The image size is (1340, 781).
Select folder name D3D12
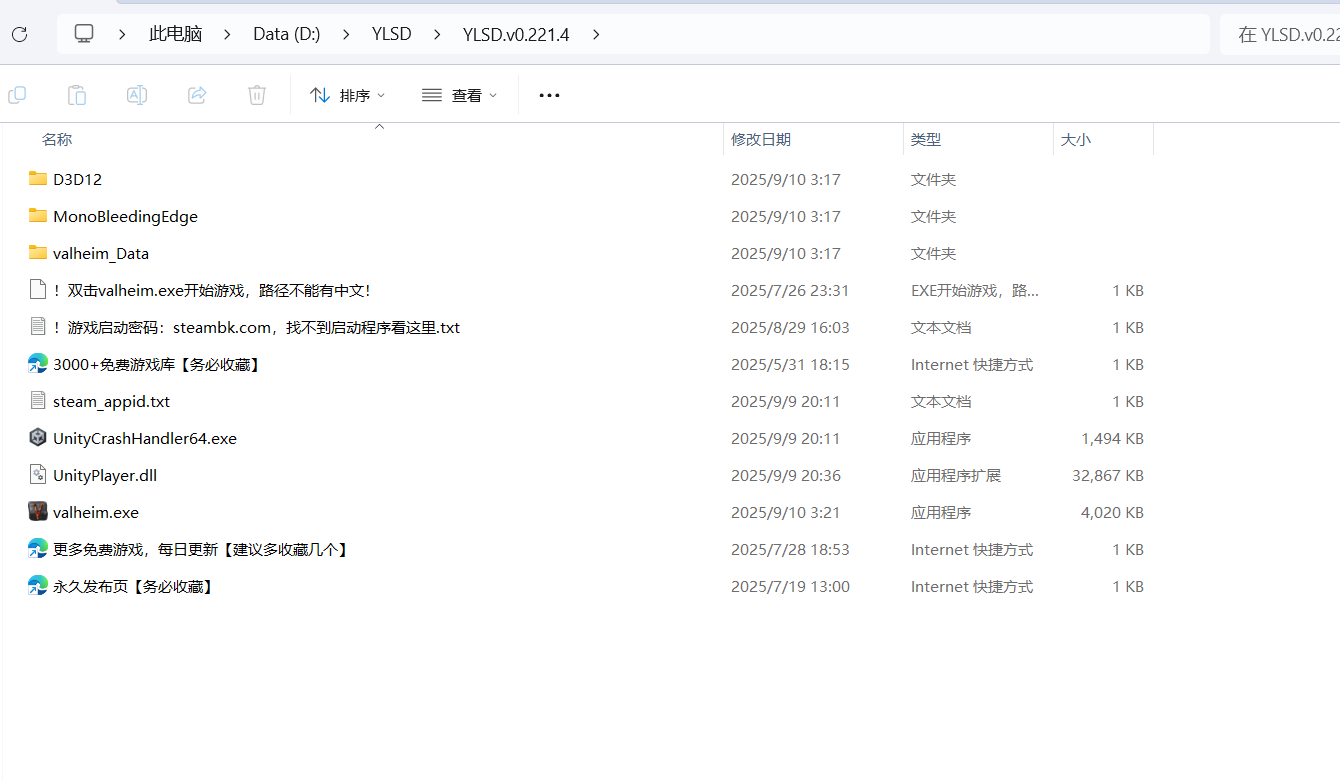(x=77, y=179)
